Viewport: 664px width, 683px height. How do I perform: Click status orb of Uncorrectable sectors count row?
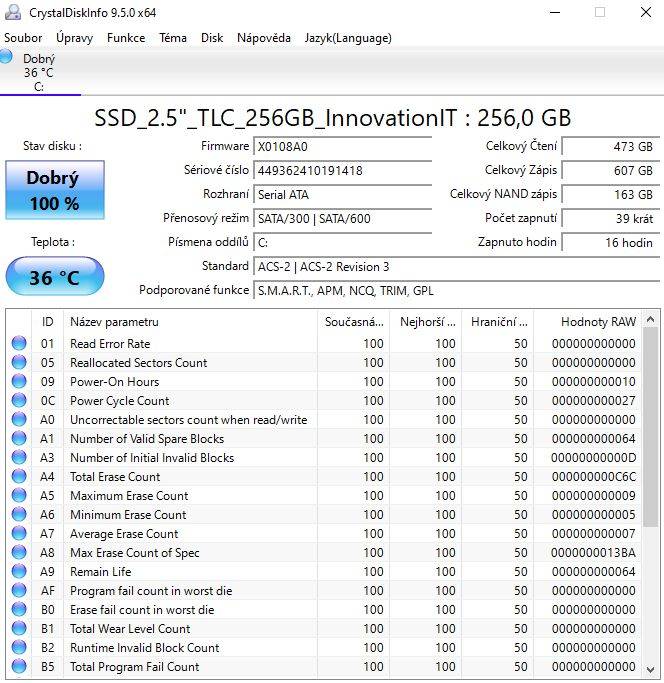[x=19, y=419]
